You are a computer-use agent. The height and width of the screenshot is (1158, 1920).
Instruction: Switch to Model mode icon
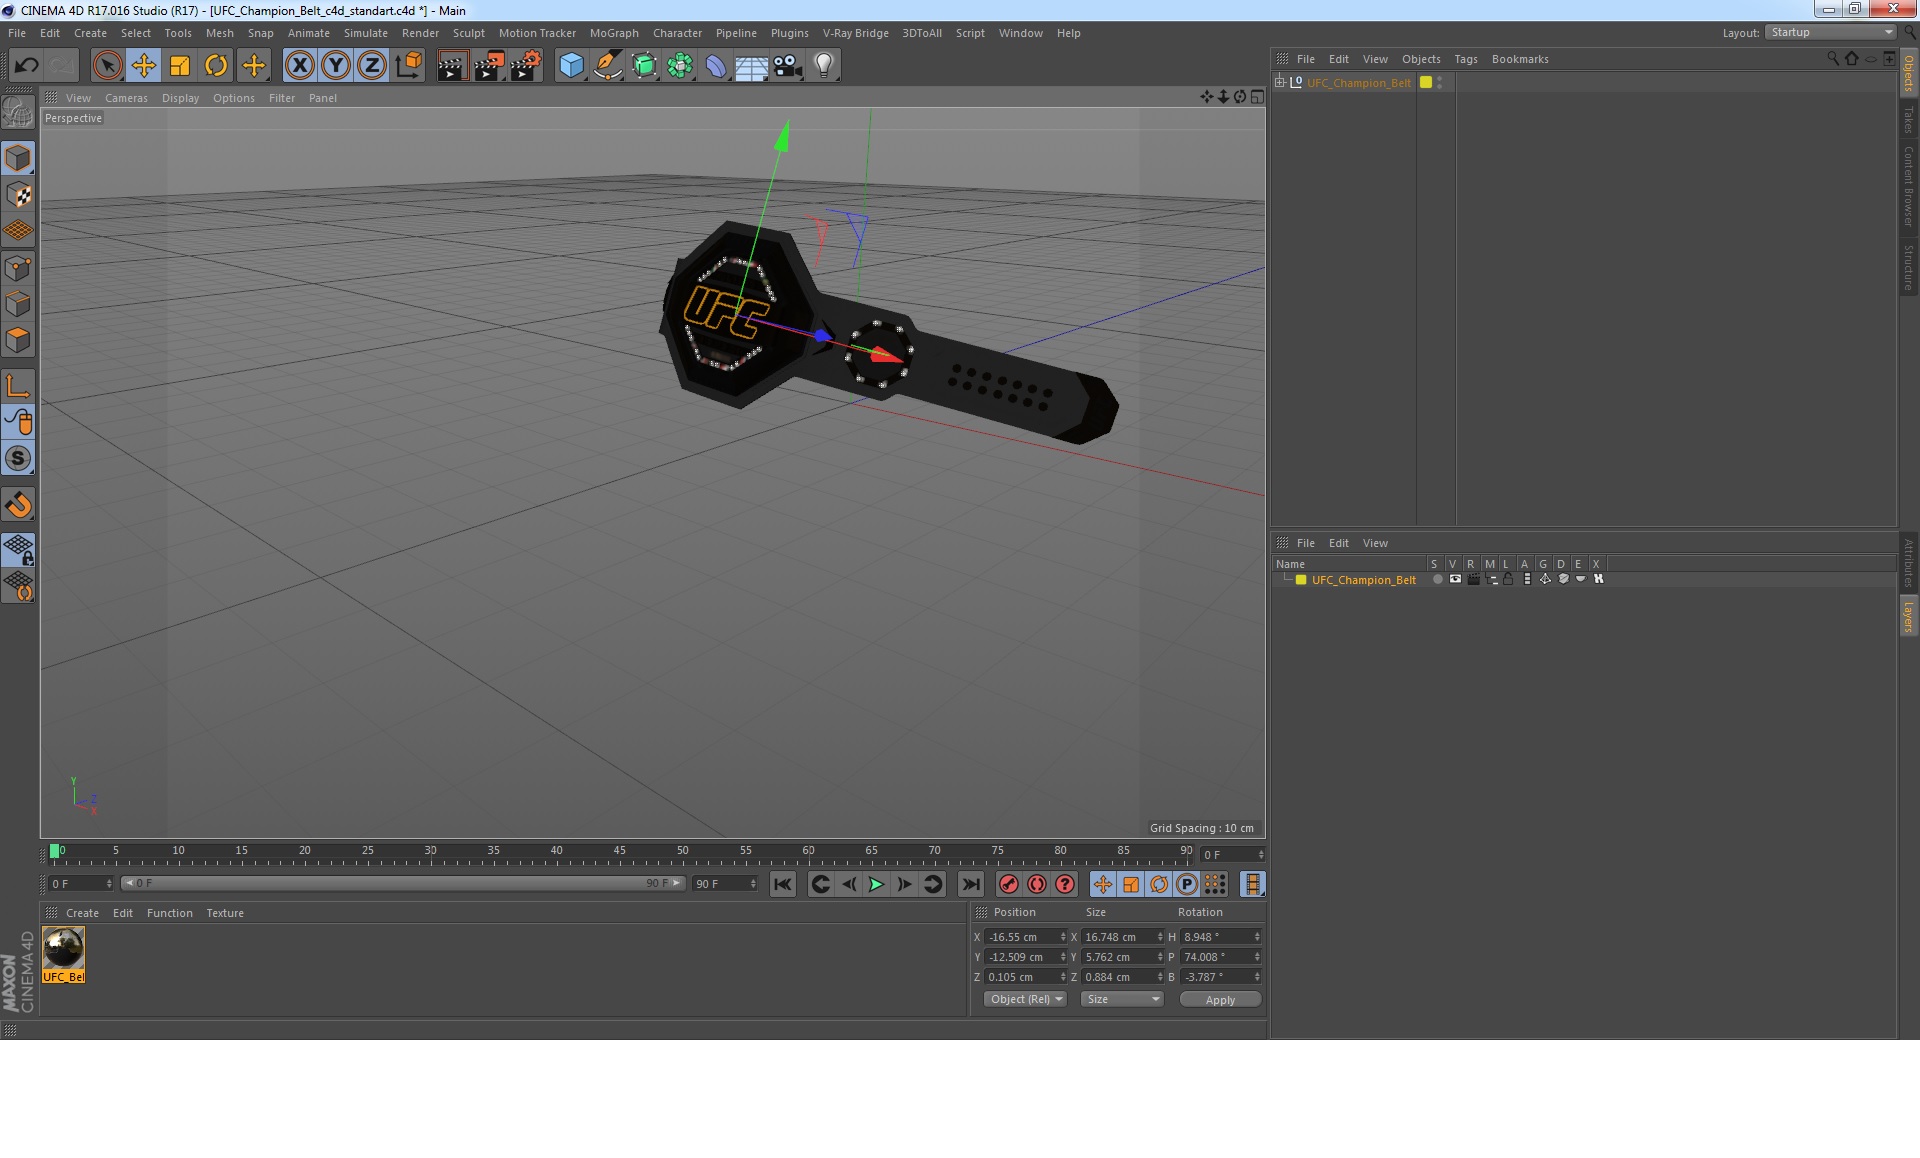click(18, 159)
